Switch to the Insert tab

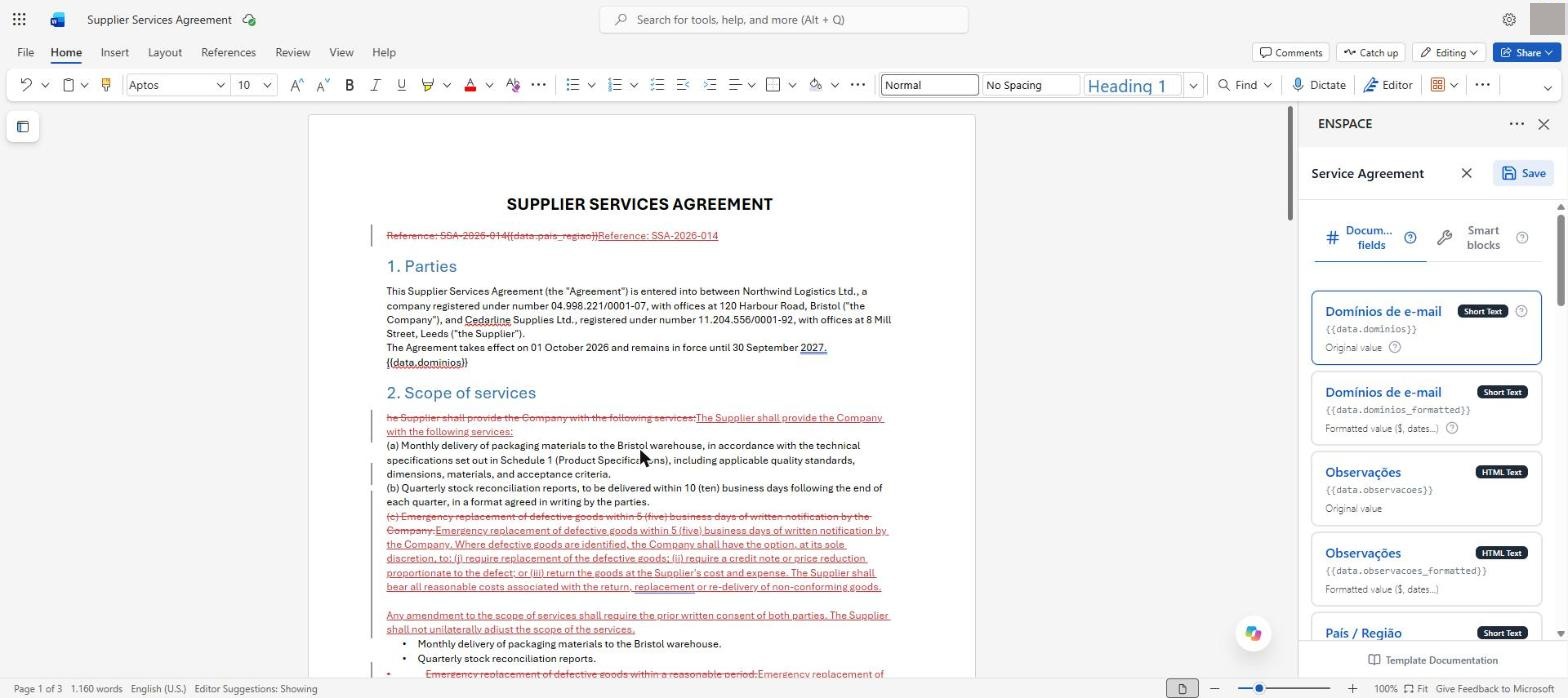[114, 52]
